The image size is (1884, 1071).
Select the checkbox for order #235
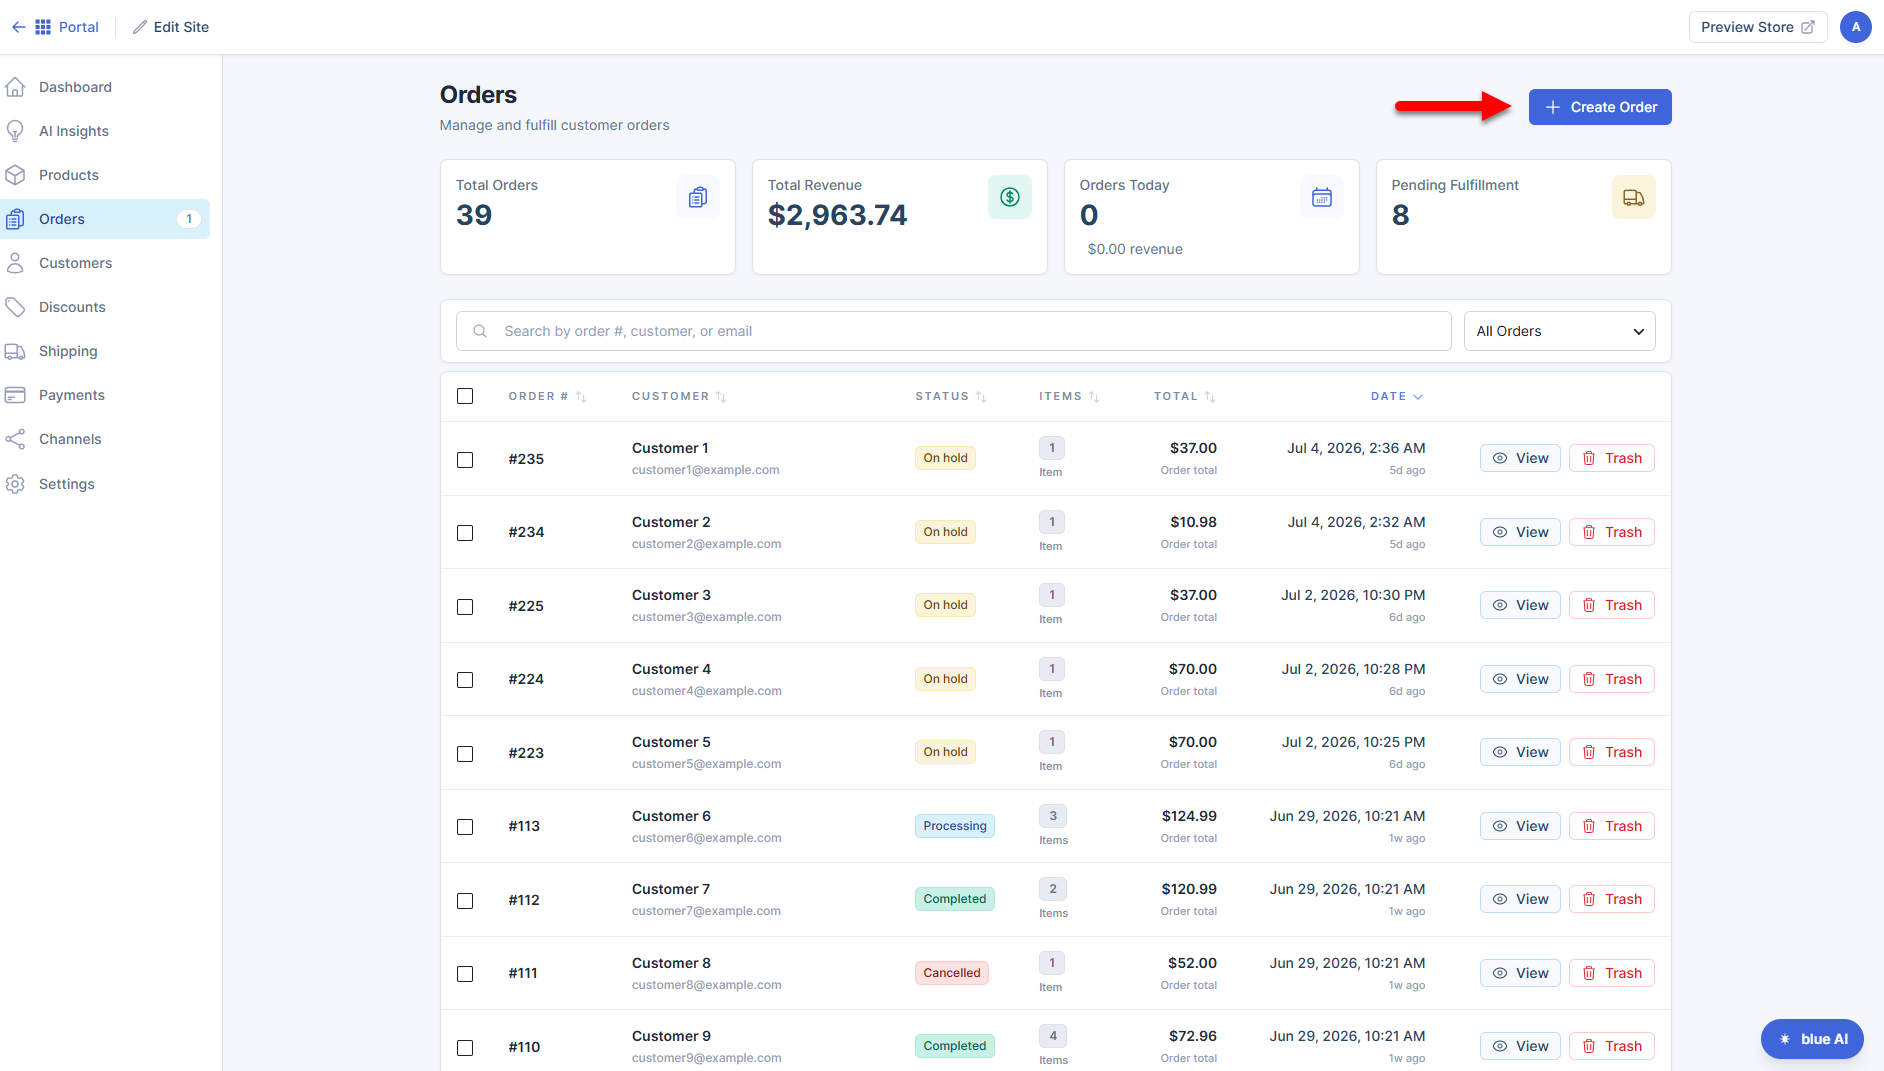coord(465,460)
